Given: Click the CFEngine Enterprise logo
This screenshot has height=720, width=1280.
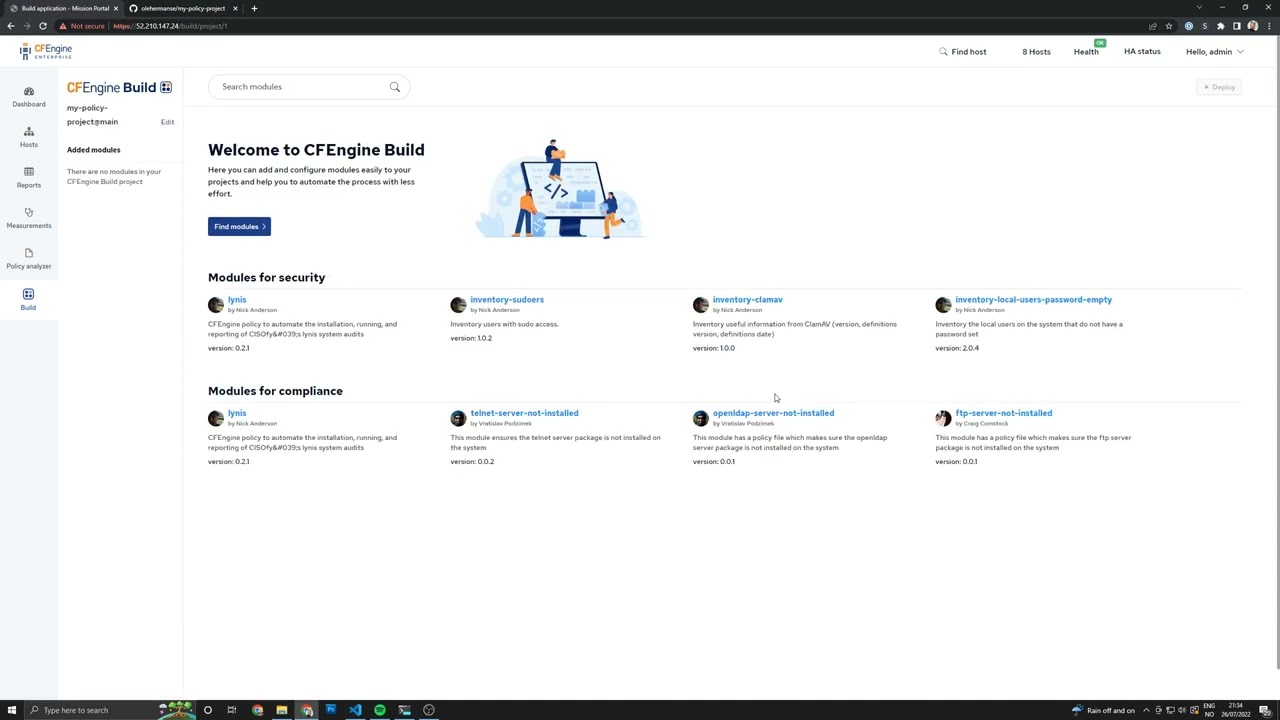Looking at the screenshot, I should (46, 51).
